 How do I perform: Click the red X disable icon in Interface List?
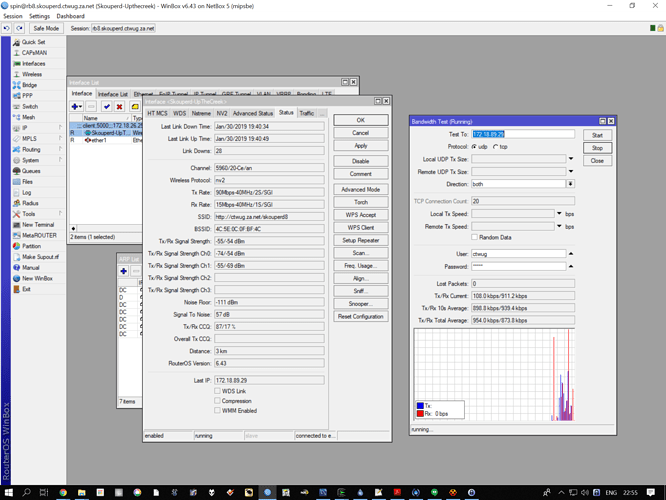click(x=120, y=106)
